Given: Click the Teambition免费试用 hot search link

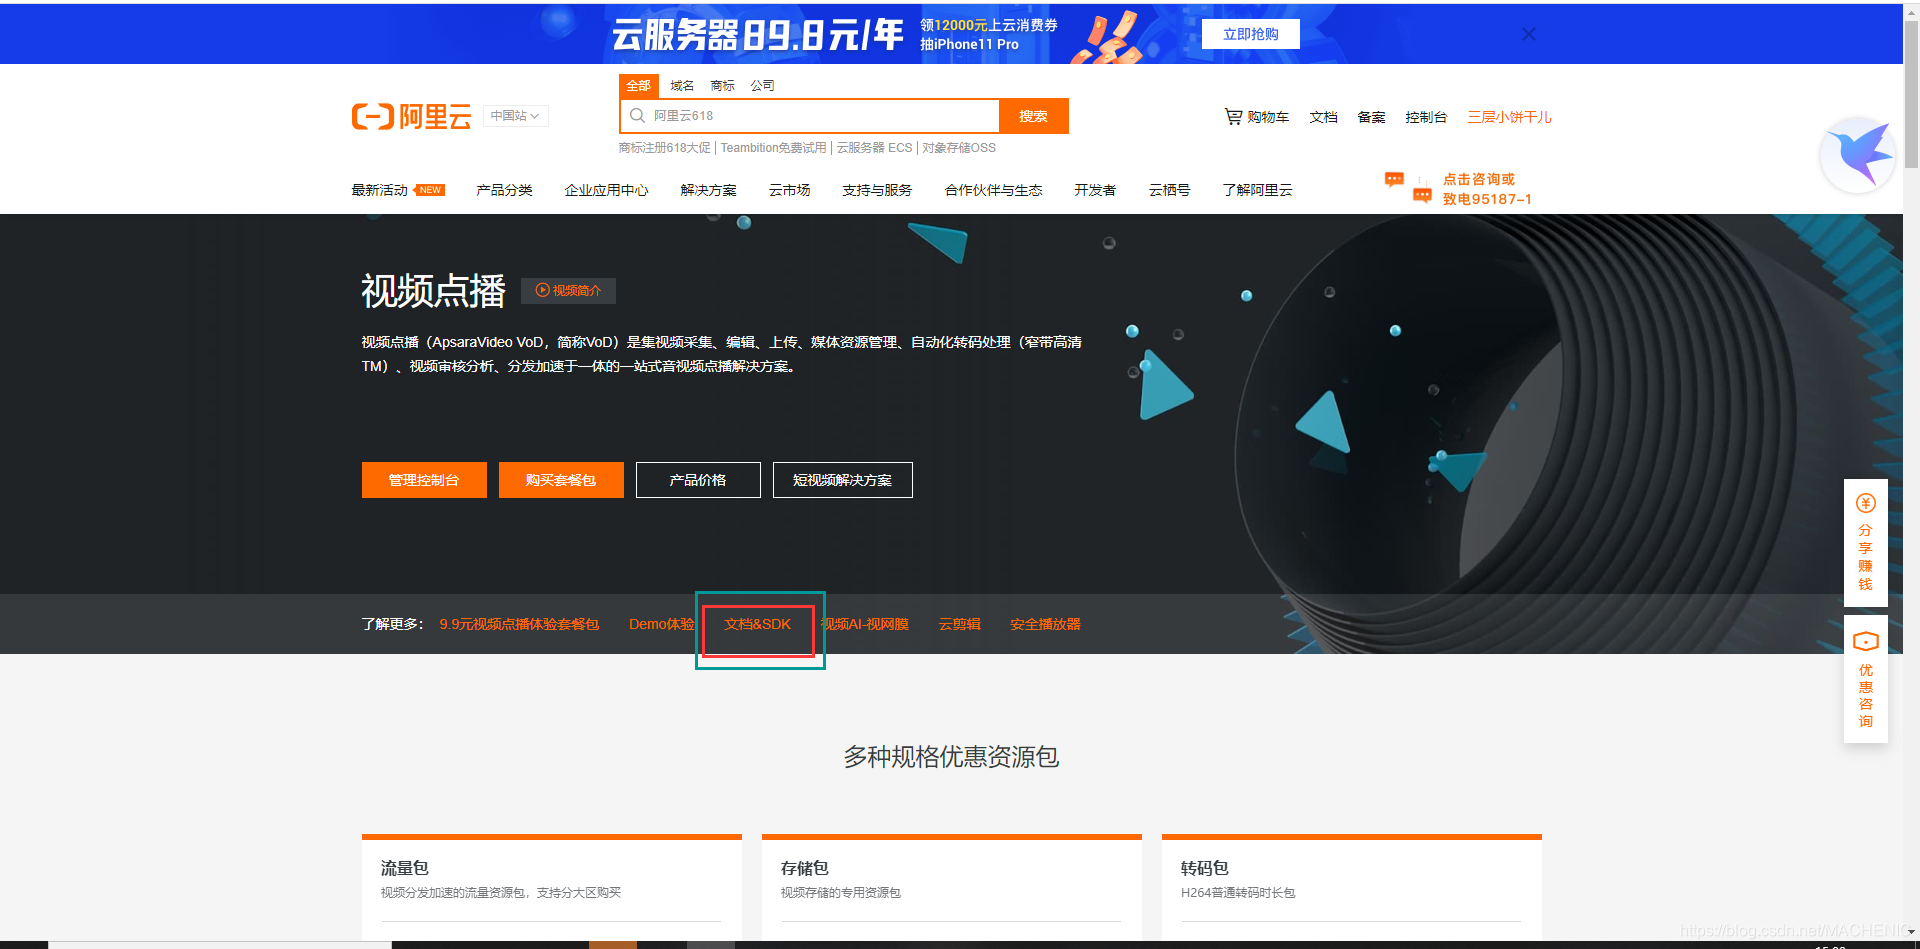Looking at the screenshot, I should pyautogui.click(x=773, y=148).
